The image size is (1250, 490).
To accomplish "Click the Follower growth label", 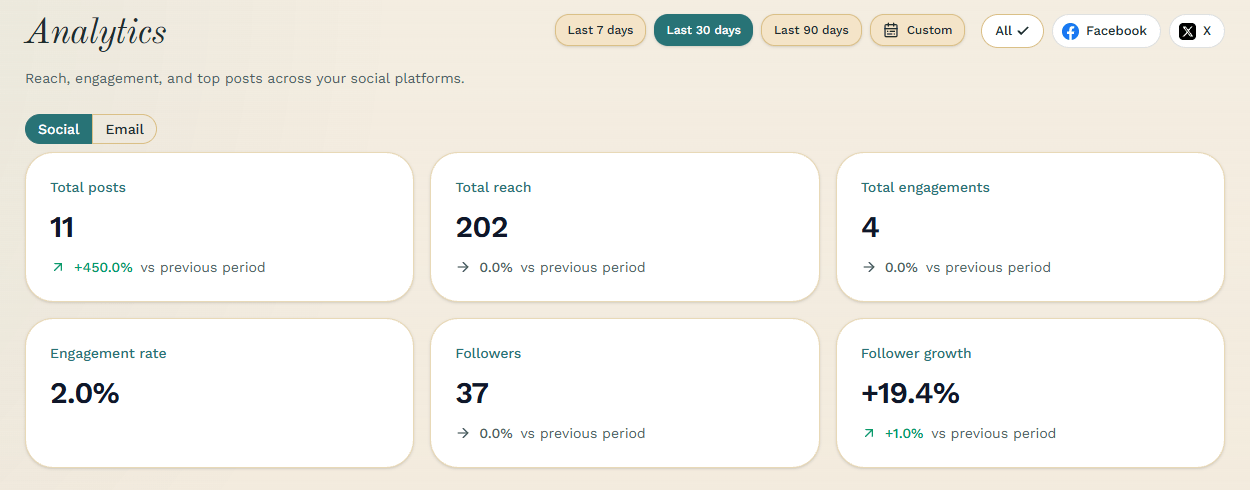I will tap(916, 353).
